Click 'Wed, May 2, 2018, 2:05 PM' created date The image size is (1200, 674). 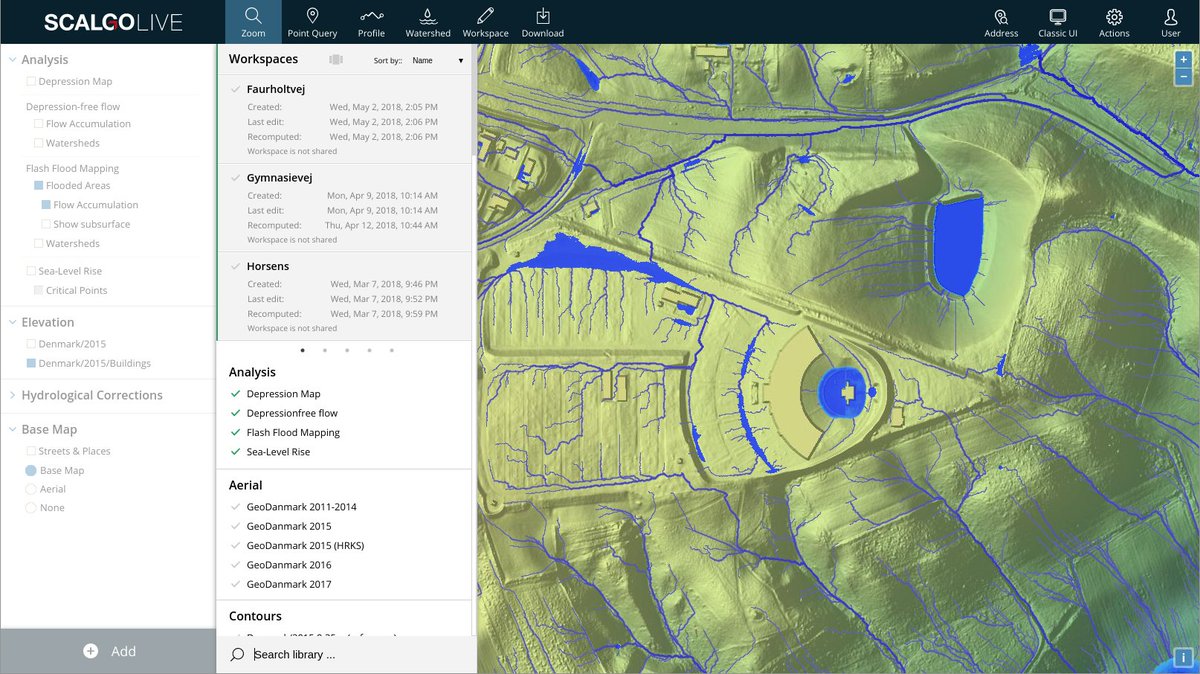384,107
